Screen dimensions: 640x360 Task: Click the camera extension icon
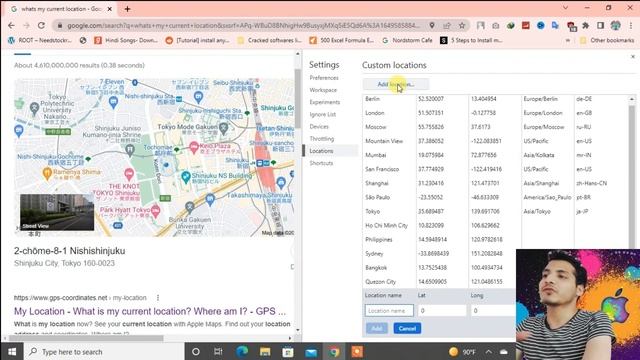point(496,26)
